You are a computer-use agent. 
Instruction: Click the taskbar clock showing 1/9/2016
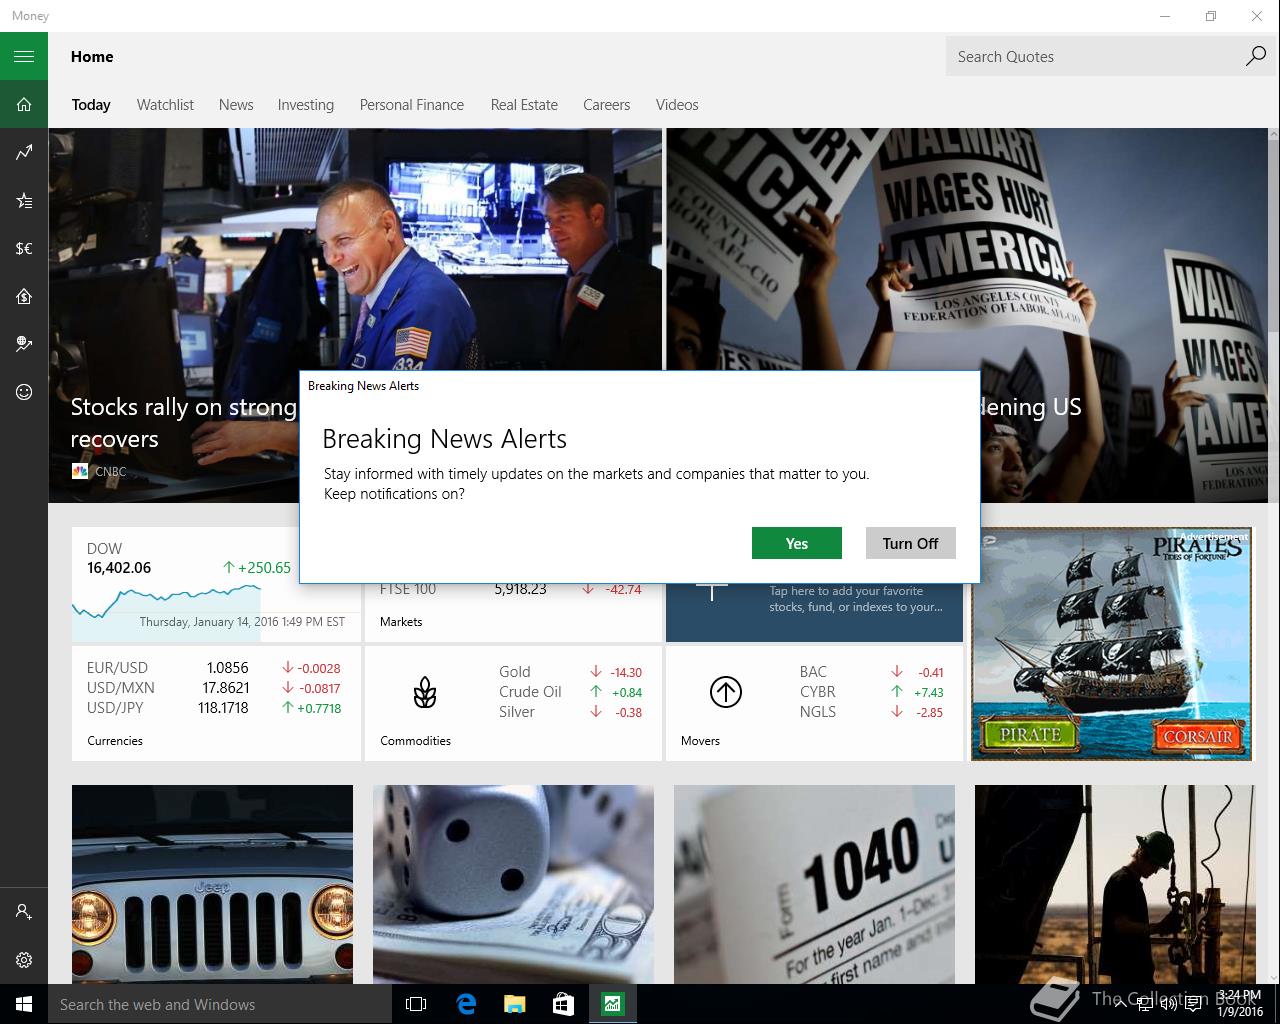[1240, 1004]
